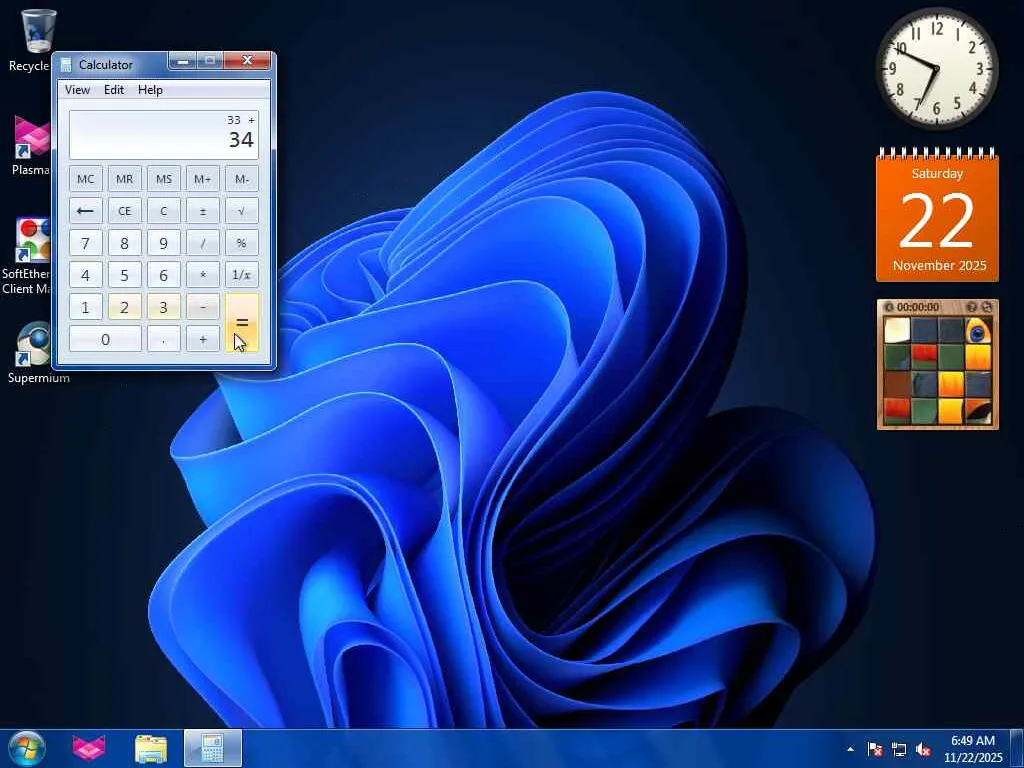Click the orange calendar gadget

[x=937, y=216]
